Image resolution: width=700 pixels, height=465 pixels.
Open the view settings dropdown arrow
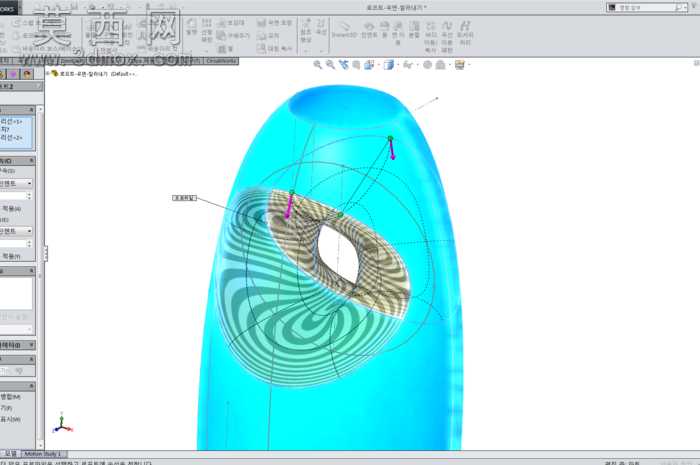pyautogui.click(x=469, y=66)
